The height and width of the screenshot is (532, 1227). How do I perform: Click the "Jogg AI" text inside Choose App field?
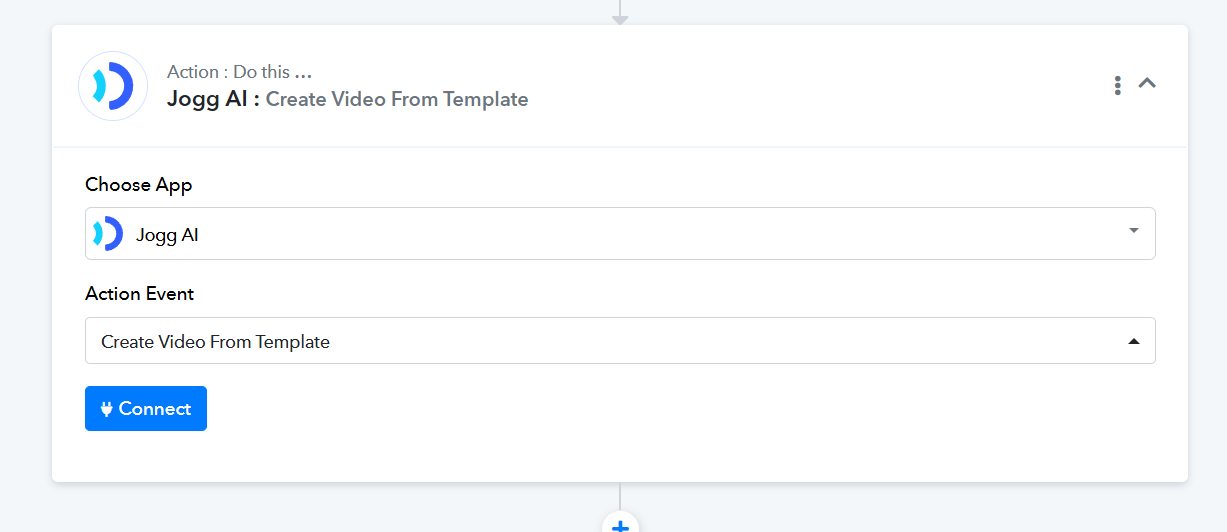tap(167, 236)
